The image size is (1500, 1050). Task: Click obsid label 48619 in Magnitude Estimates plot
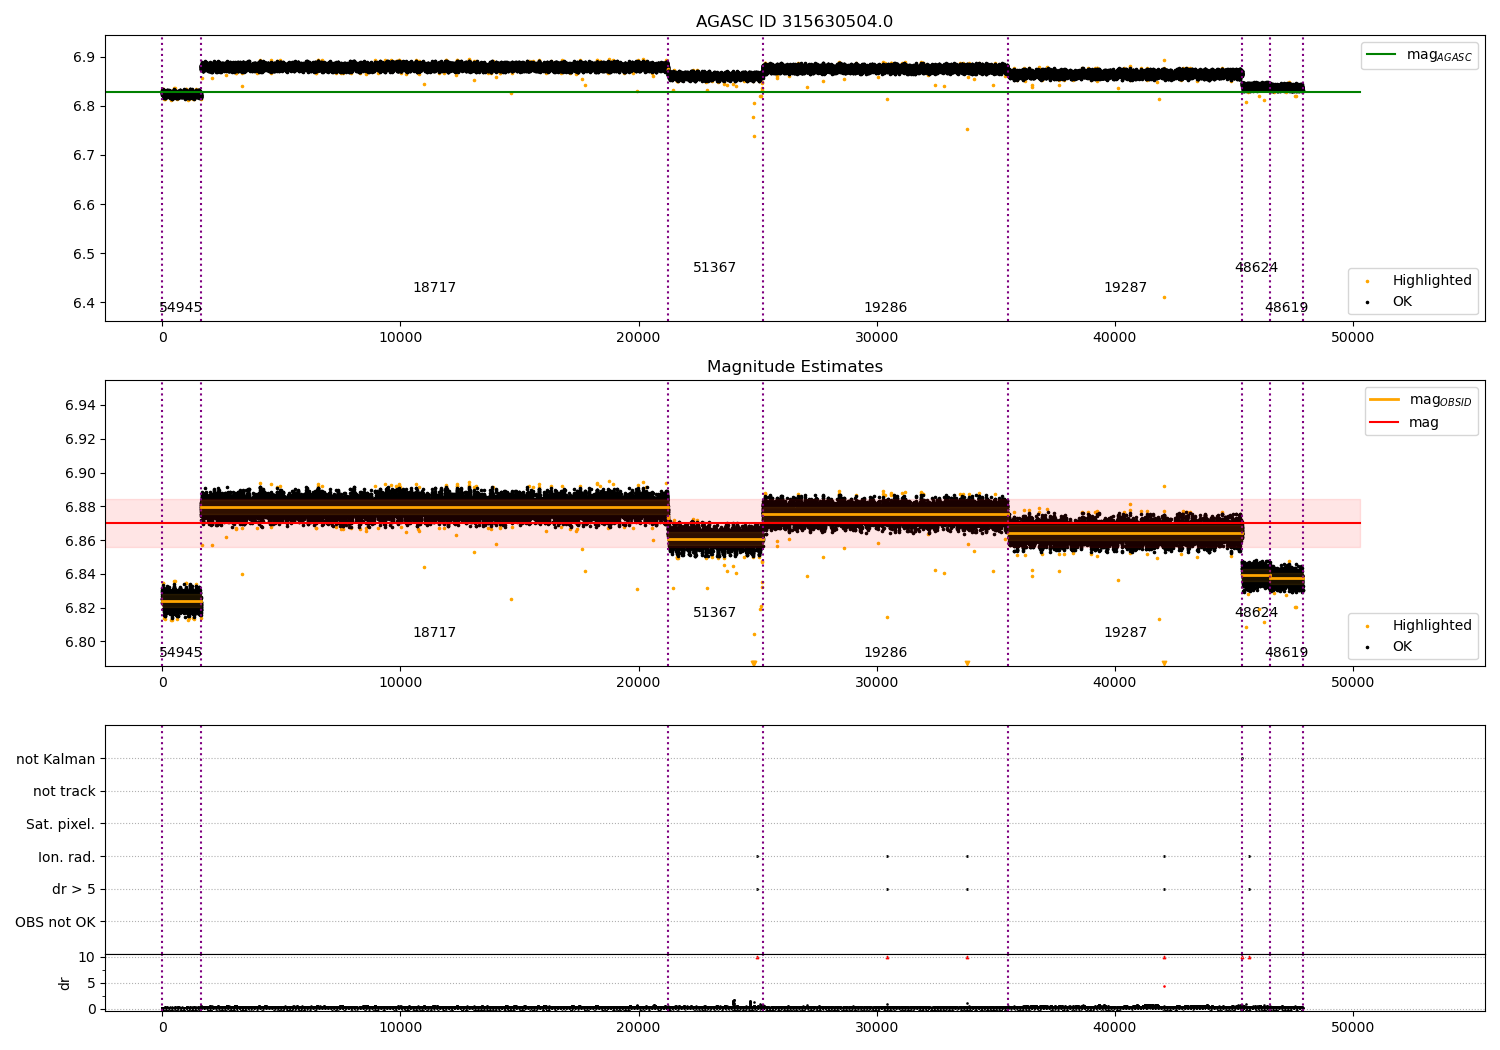pyautogui.click(x=1286, y=653)
